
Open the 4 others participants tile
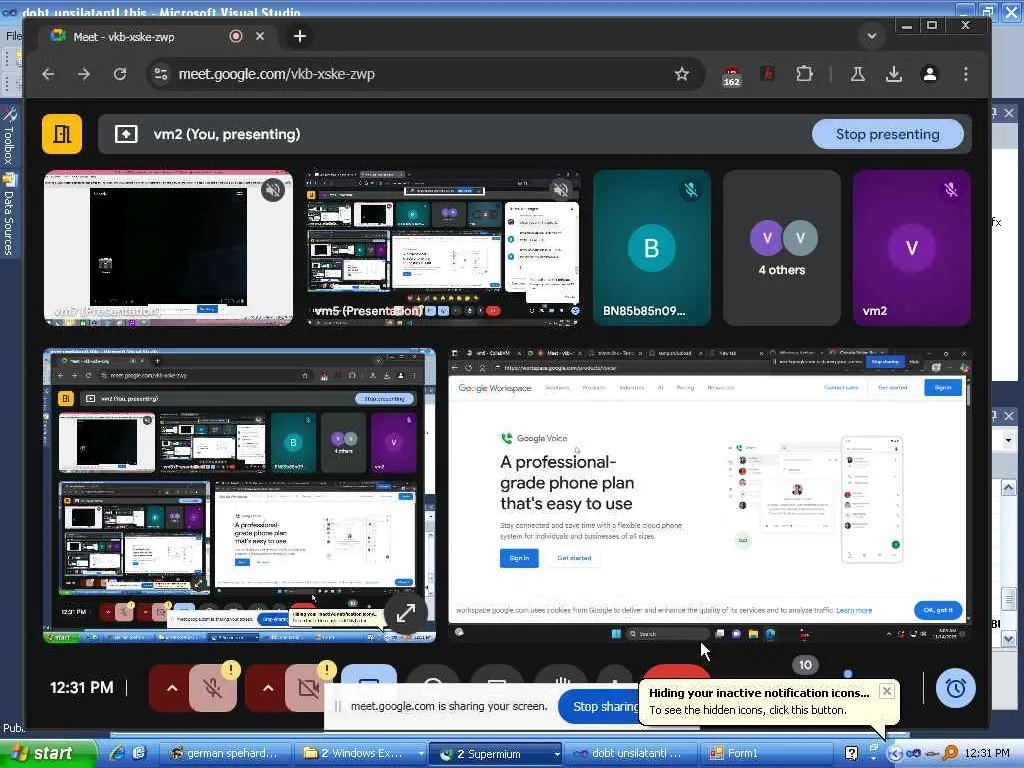point(782,248)
